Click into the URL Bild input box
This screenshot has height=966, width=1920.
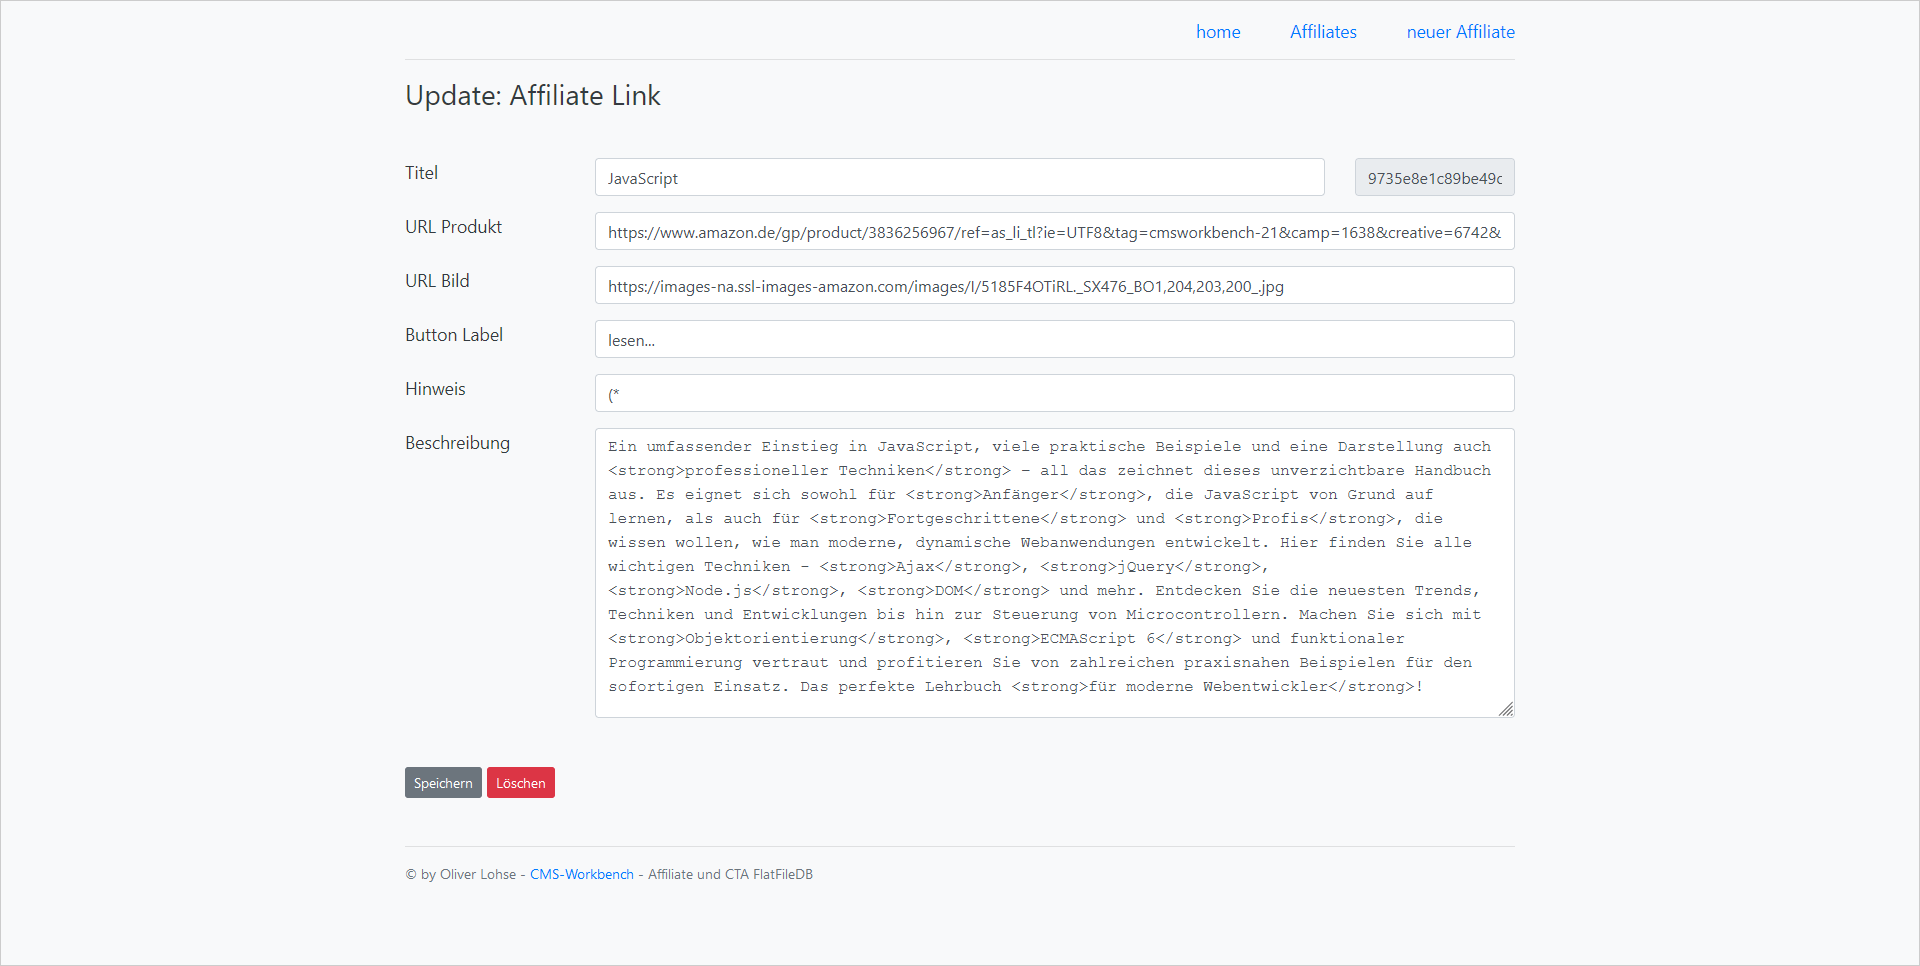pos(1053,286)
